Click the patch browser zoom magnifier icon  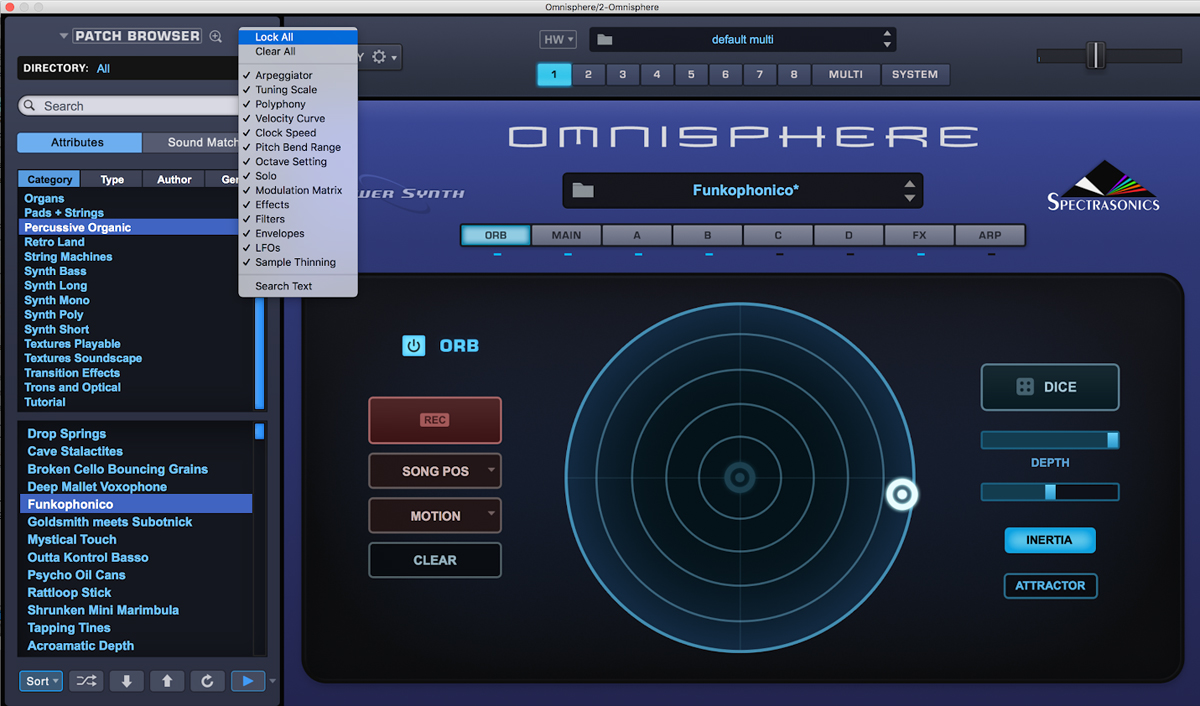pyautogui.click(x=216, y=36)
